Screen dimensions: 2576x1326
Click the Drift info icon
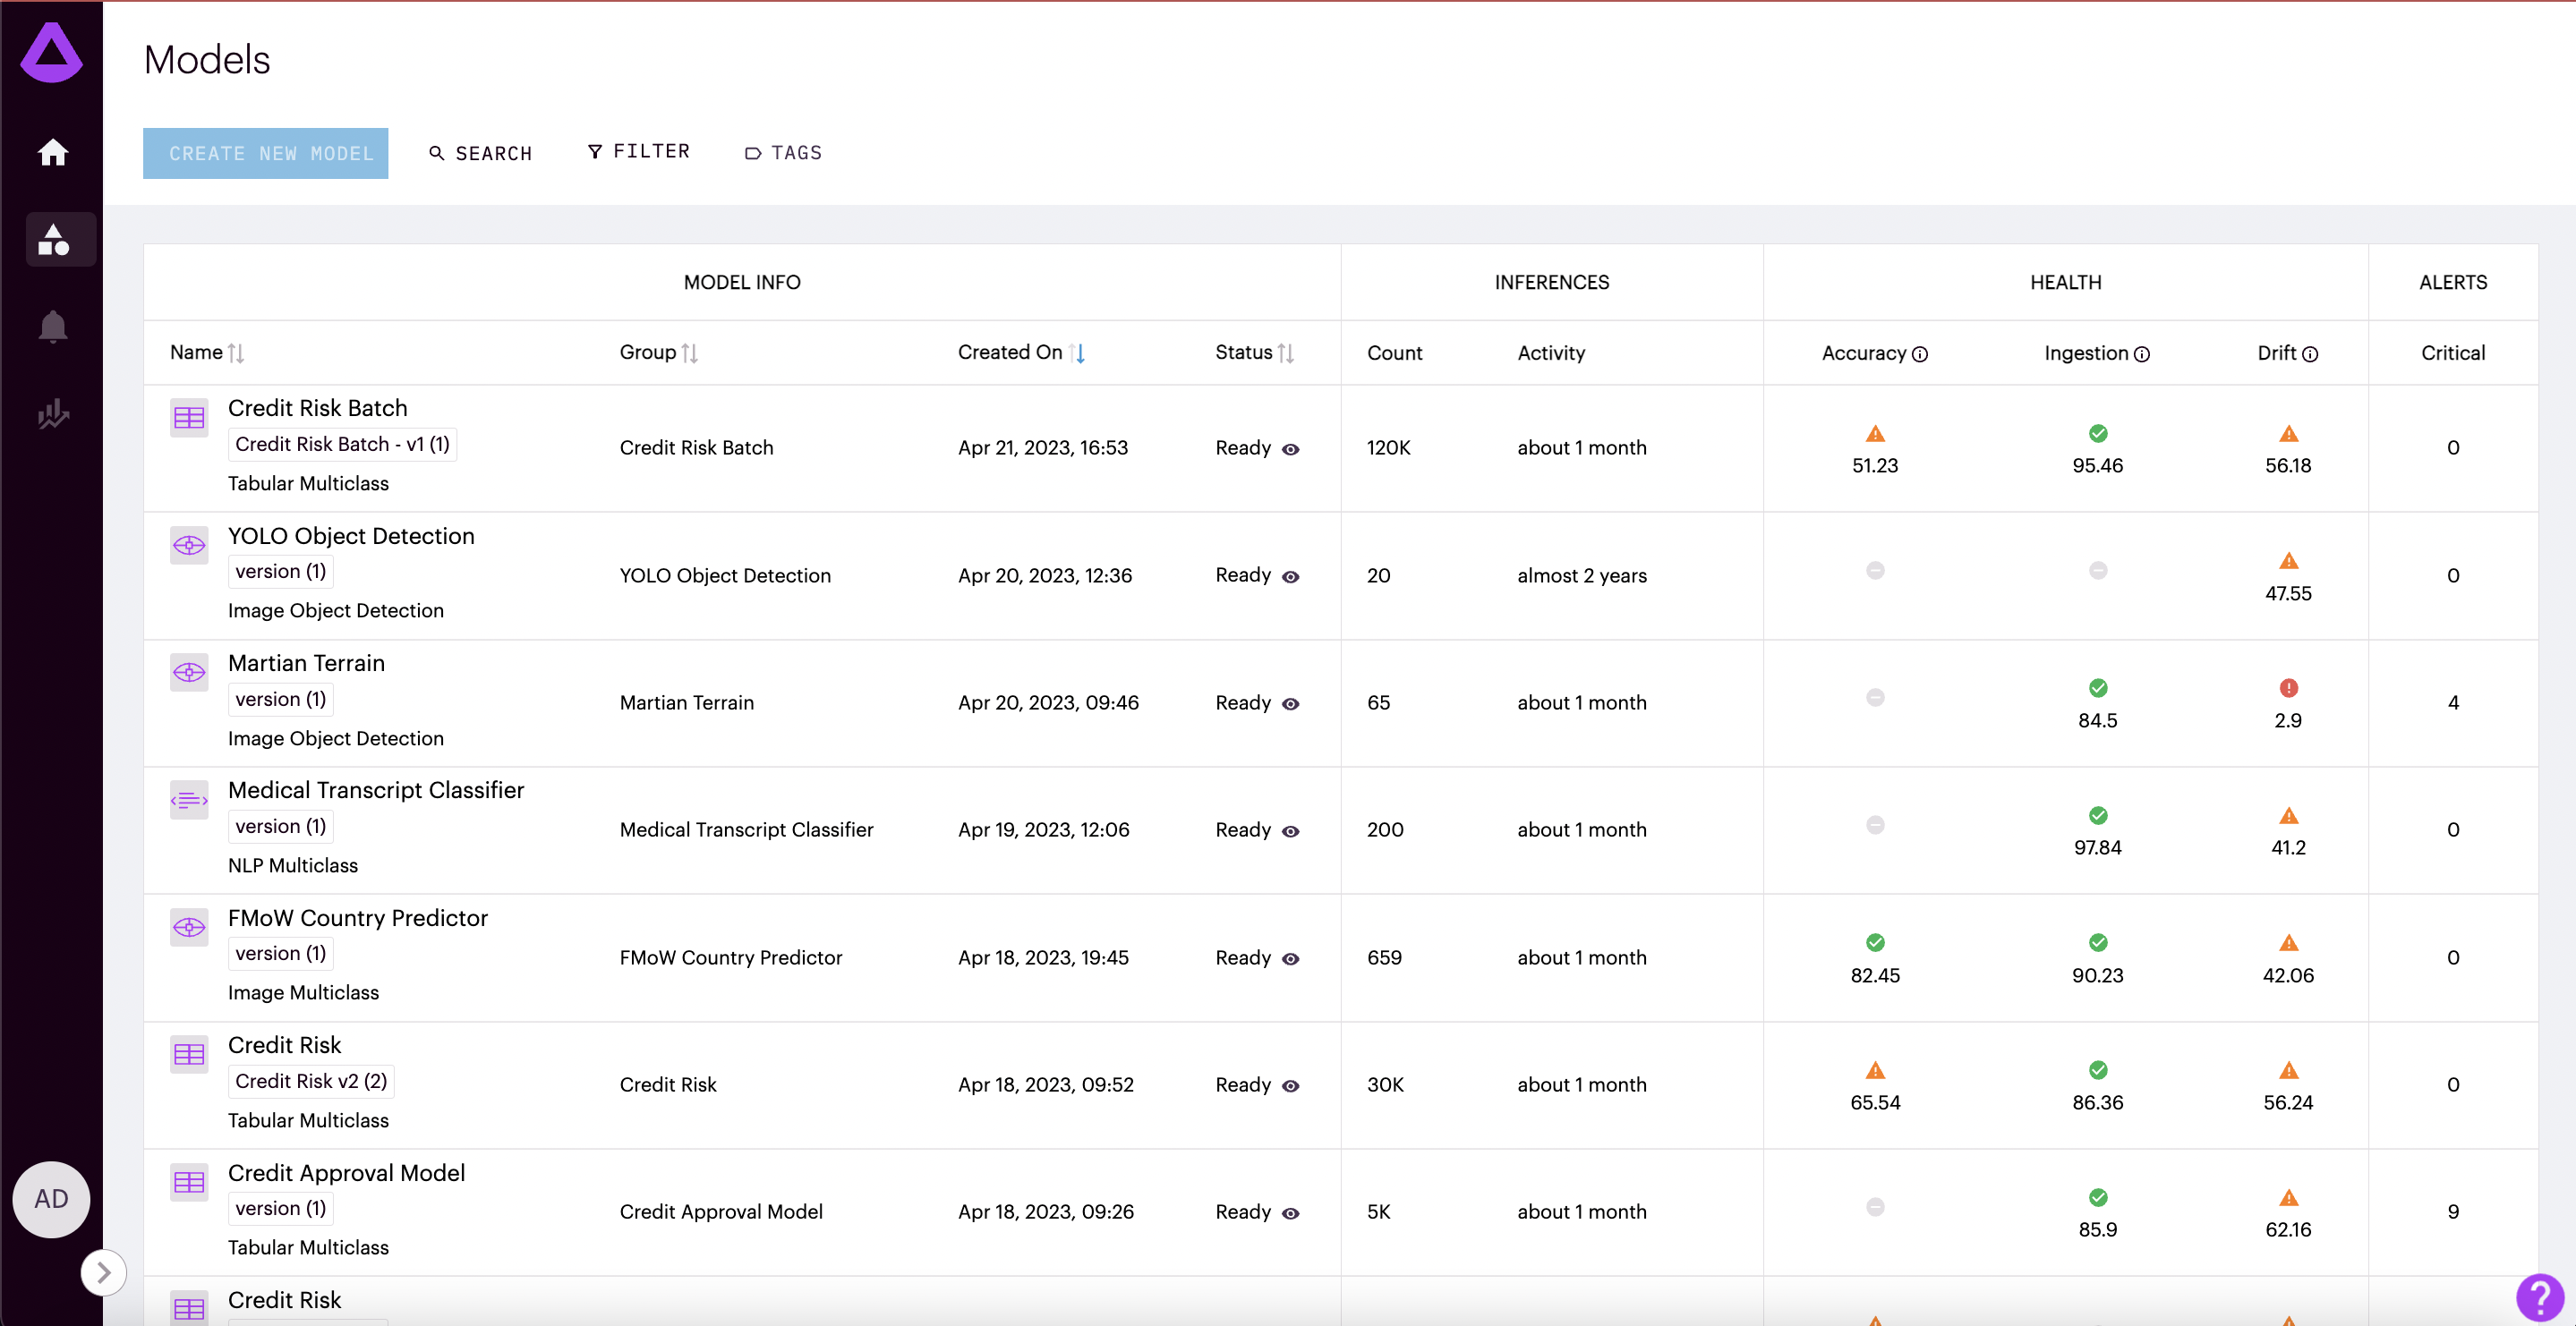pyautogui.click(x=2310, y=354)
